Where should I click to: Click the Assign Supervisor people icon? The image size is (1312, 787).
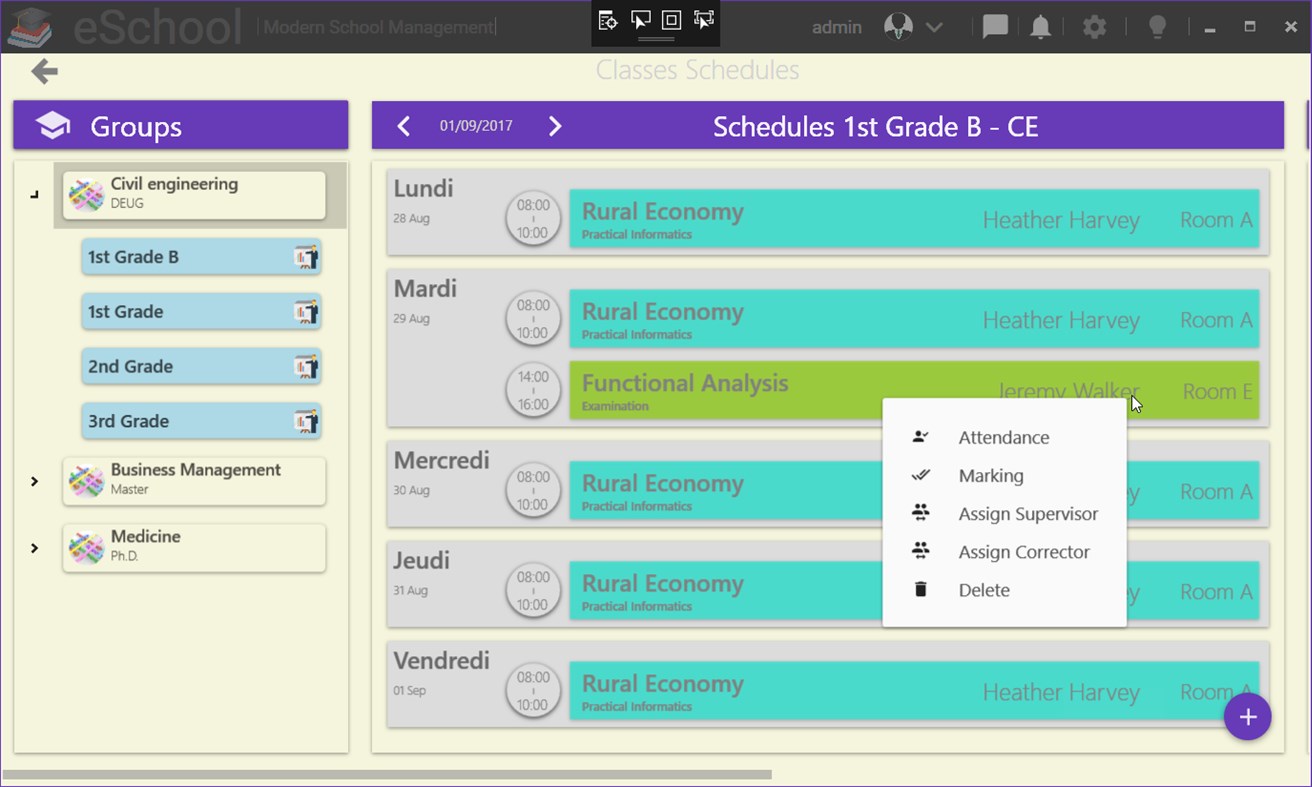coord(920,513)
